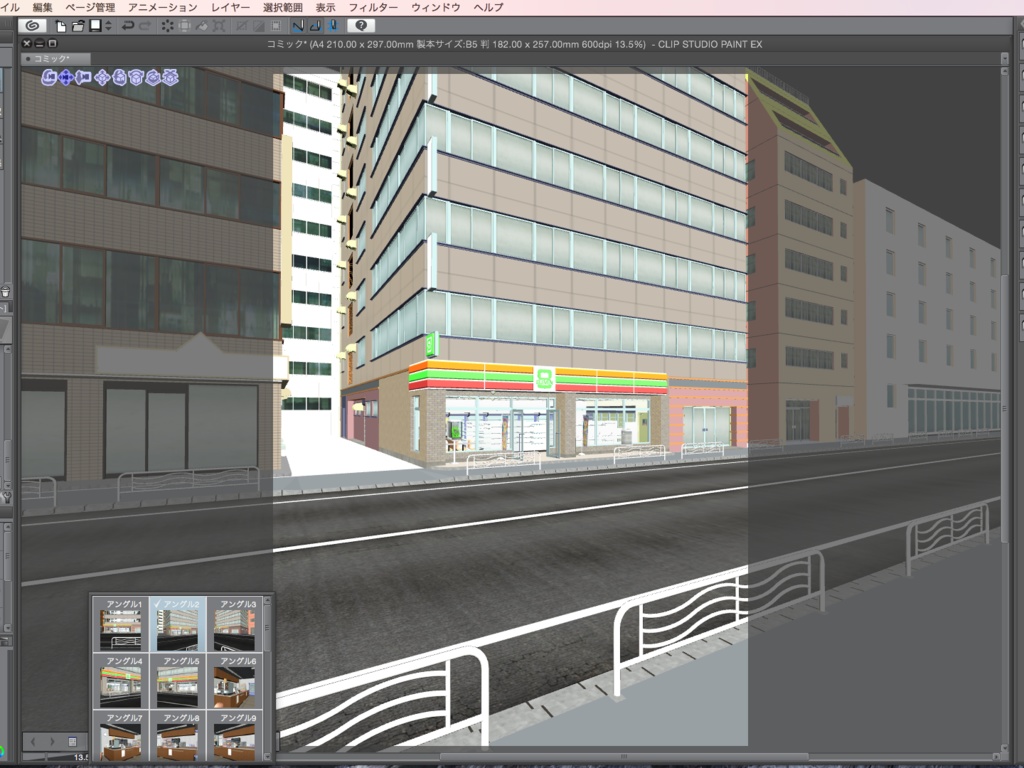Open the 選択範囲 menu

click(x=283, y=7)
